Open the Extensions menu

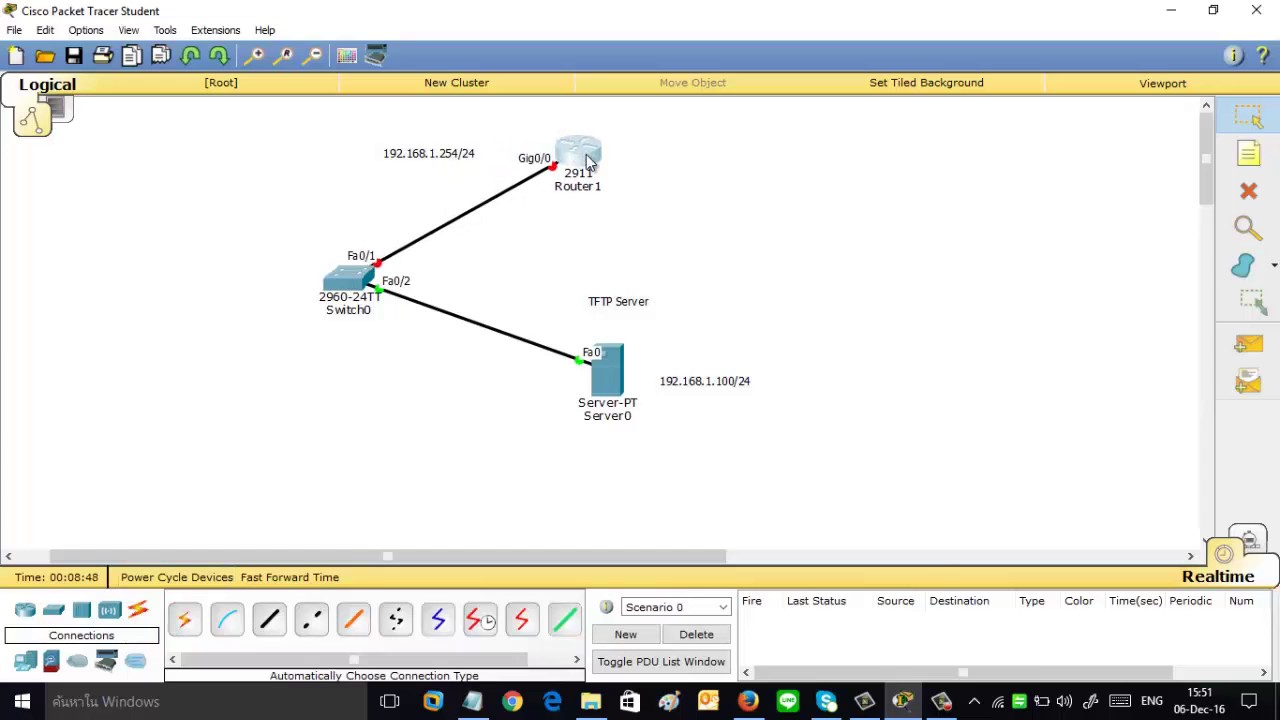click(x=215, y=30)
